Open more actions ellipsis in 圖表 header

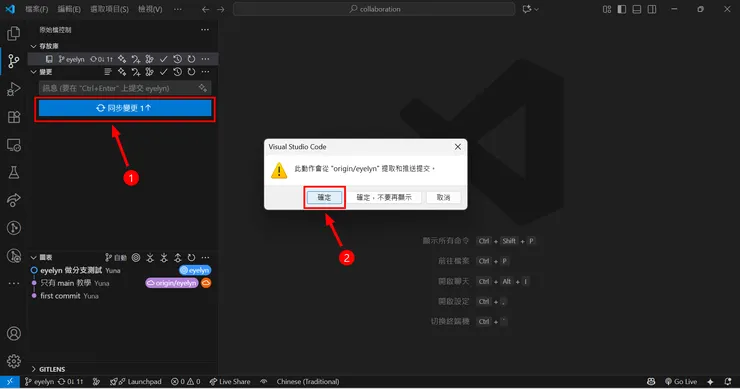point(205,257)
